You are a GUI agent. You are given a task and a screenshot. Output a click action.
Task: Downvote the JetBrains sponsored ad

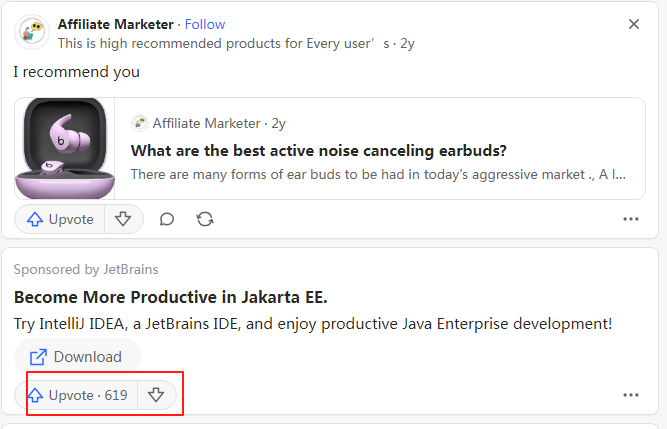[156, 395]
